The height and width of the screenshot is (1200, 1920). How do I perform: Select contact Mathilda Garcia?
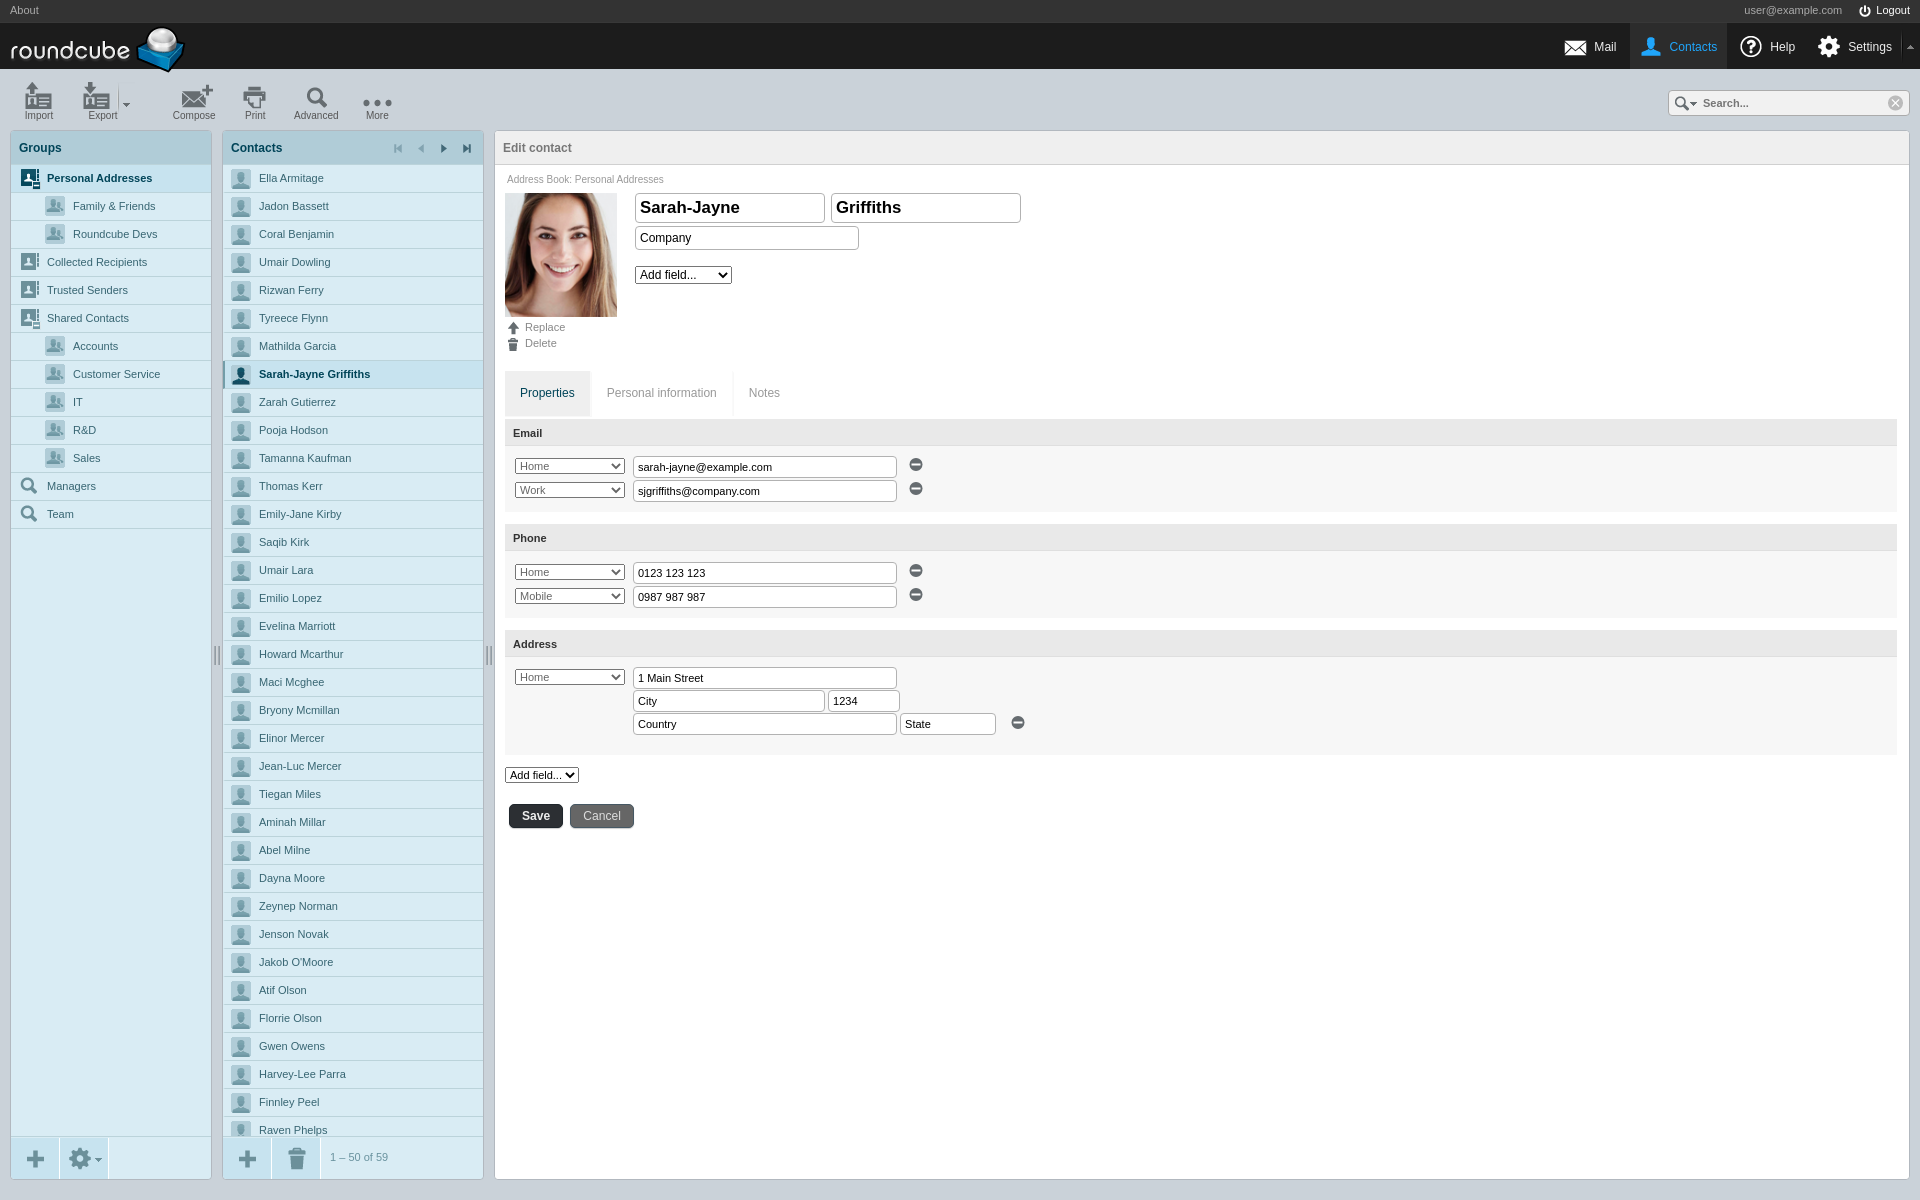coord(353,346)
